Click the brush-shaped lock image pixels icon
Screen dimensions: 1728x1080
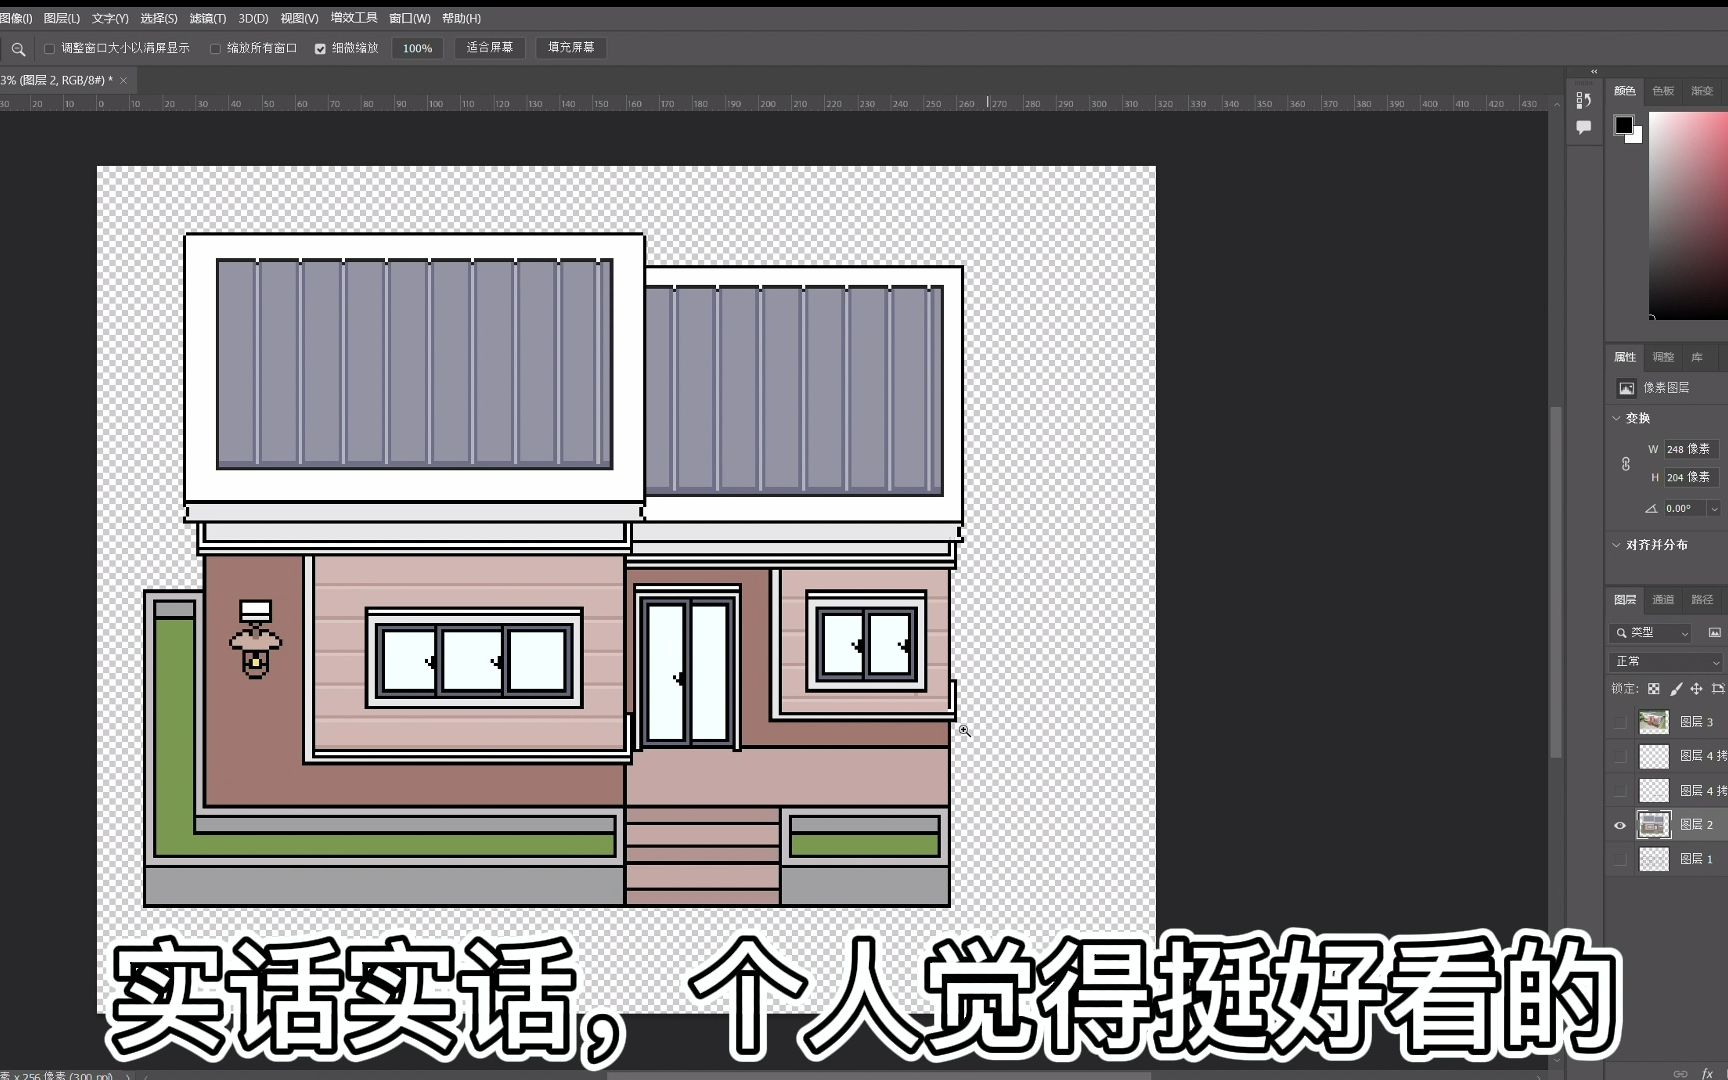click(1677, 688)
